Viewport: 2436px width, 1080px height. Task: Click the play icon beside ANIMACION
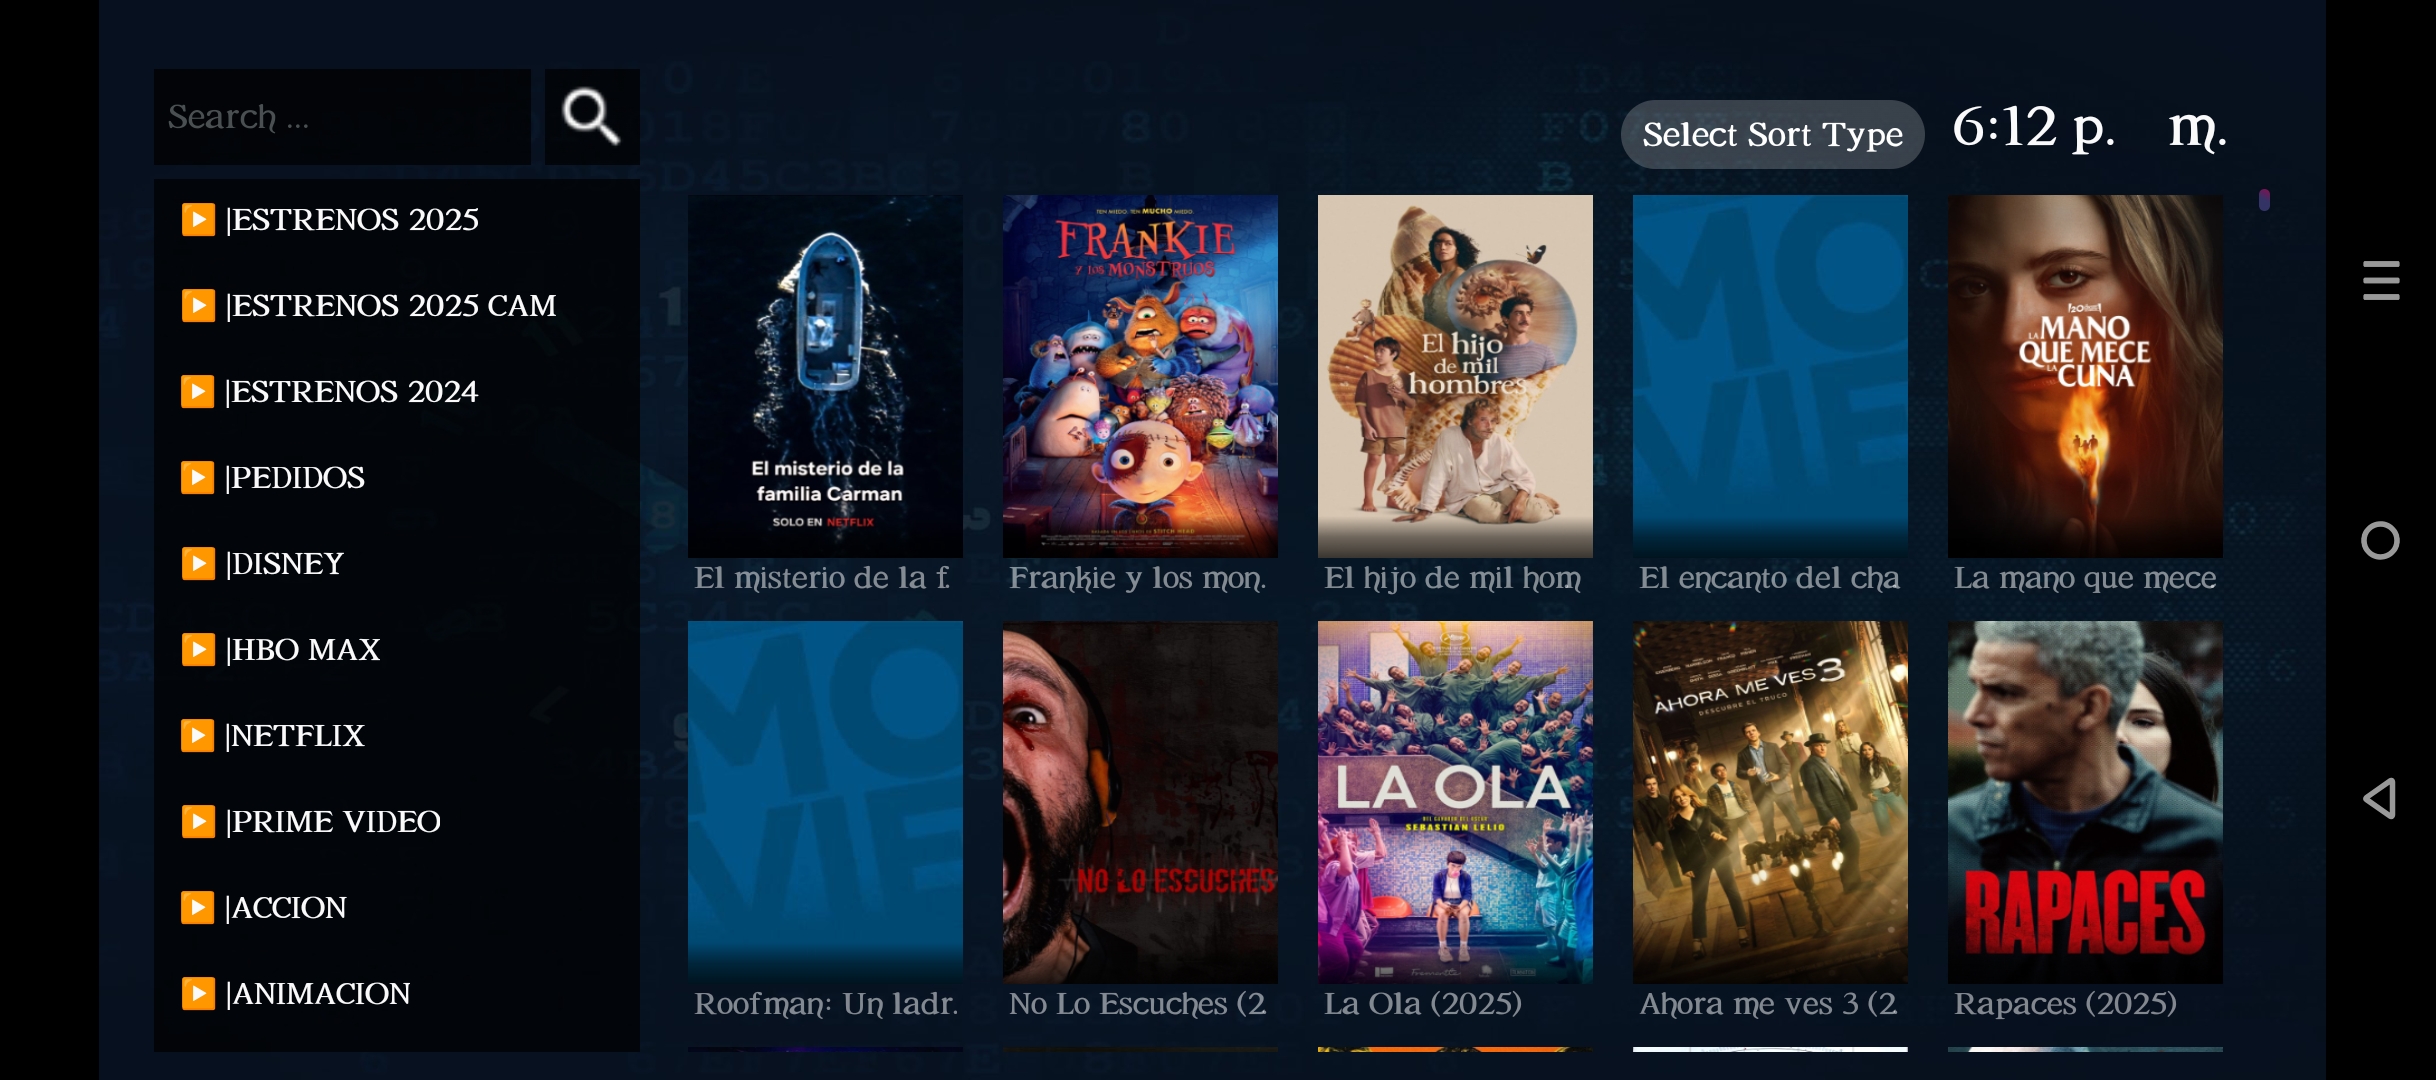[198, 993]
